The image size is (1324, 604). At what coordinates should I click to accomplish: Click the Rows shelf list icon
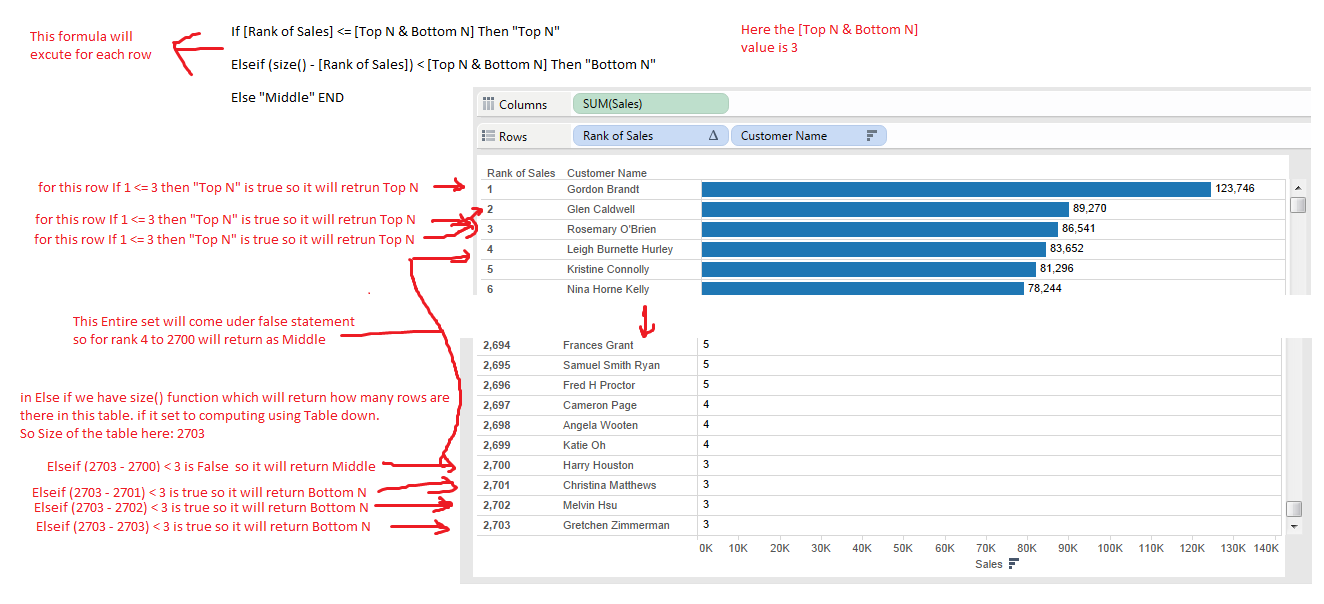(489, 136)
